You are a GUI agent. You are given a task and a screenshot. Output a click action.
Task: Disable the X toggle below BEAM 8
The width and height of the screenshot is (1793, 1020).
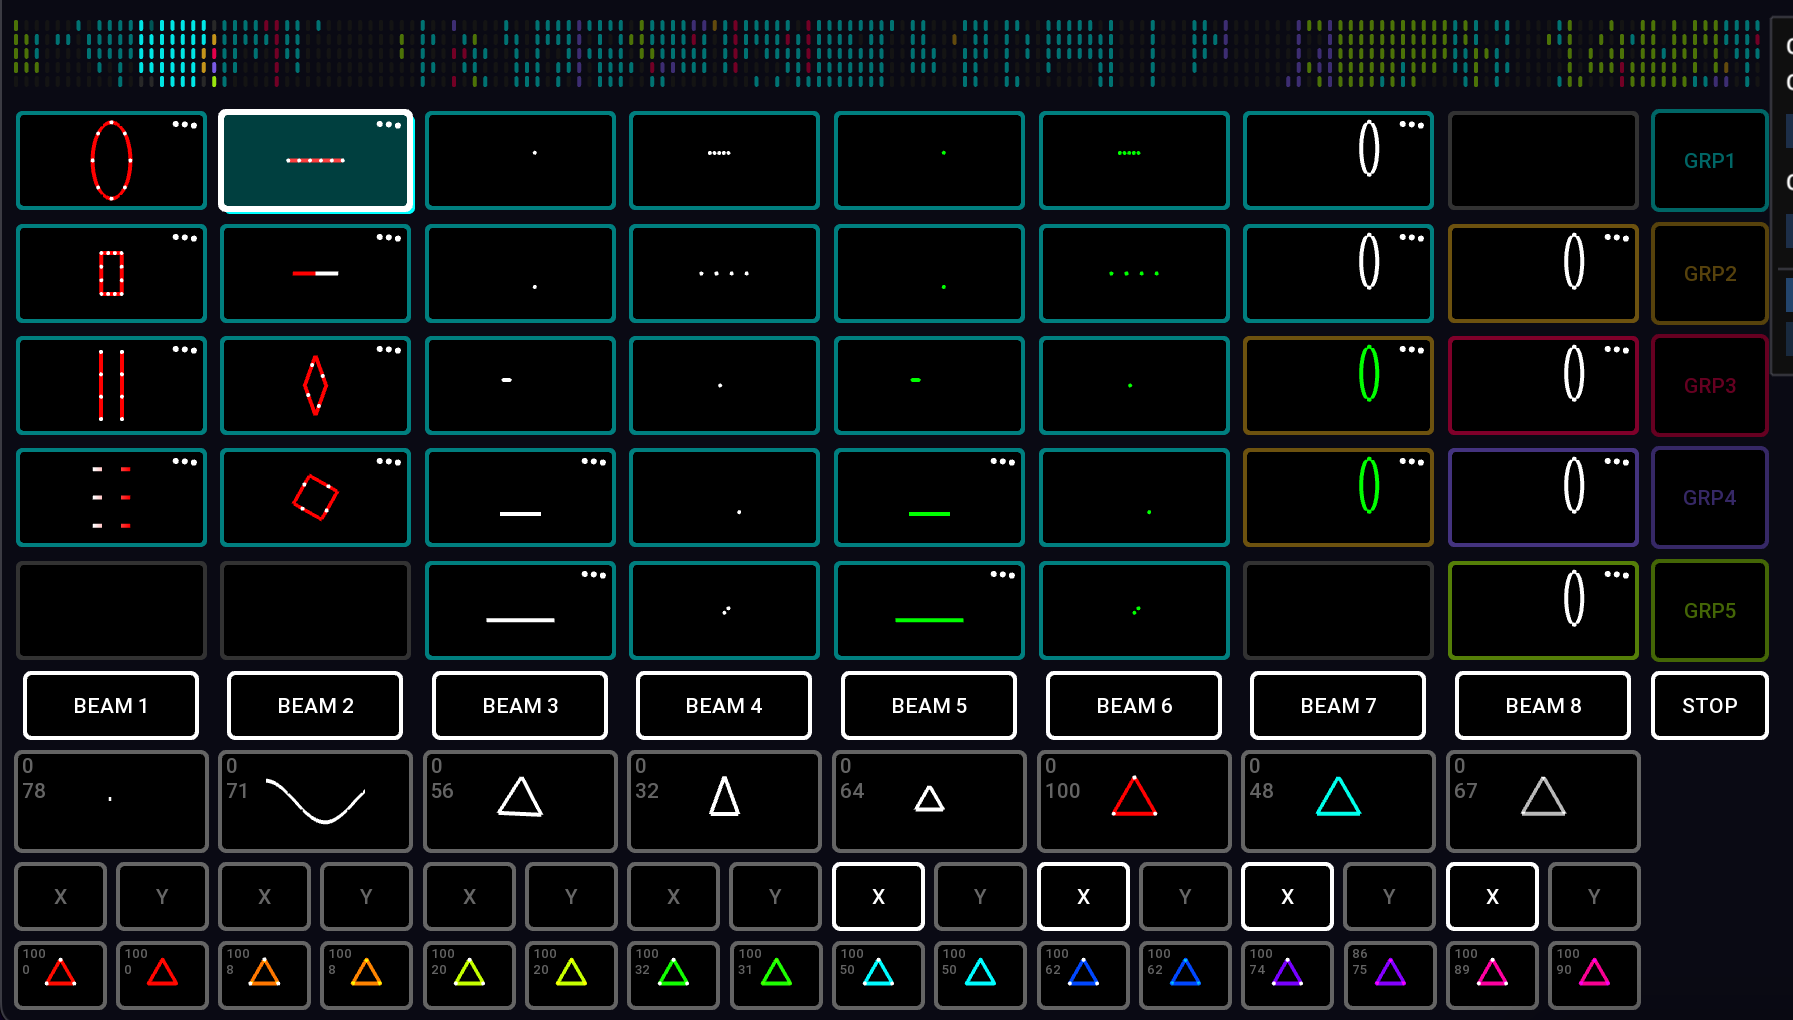click(x=1492, y=897)
